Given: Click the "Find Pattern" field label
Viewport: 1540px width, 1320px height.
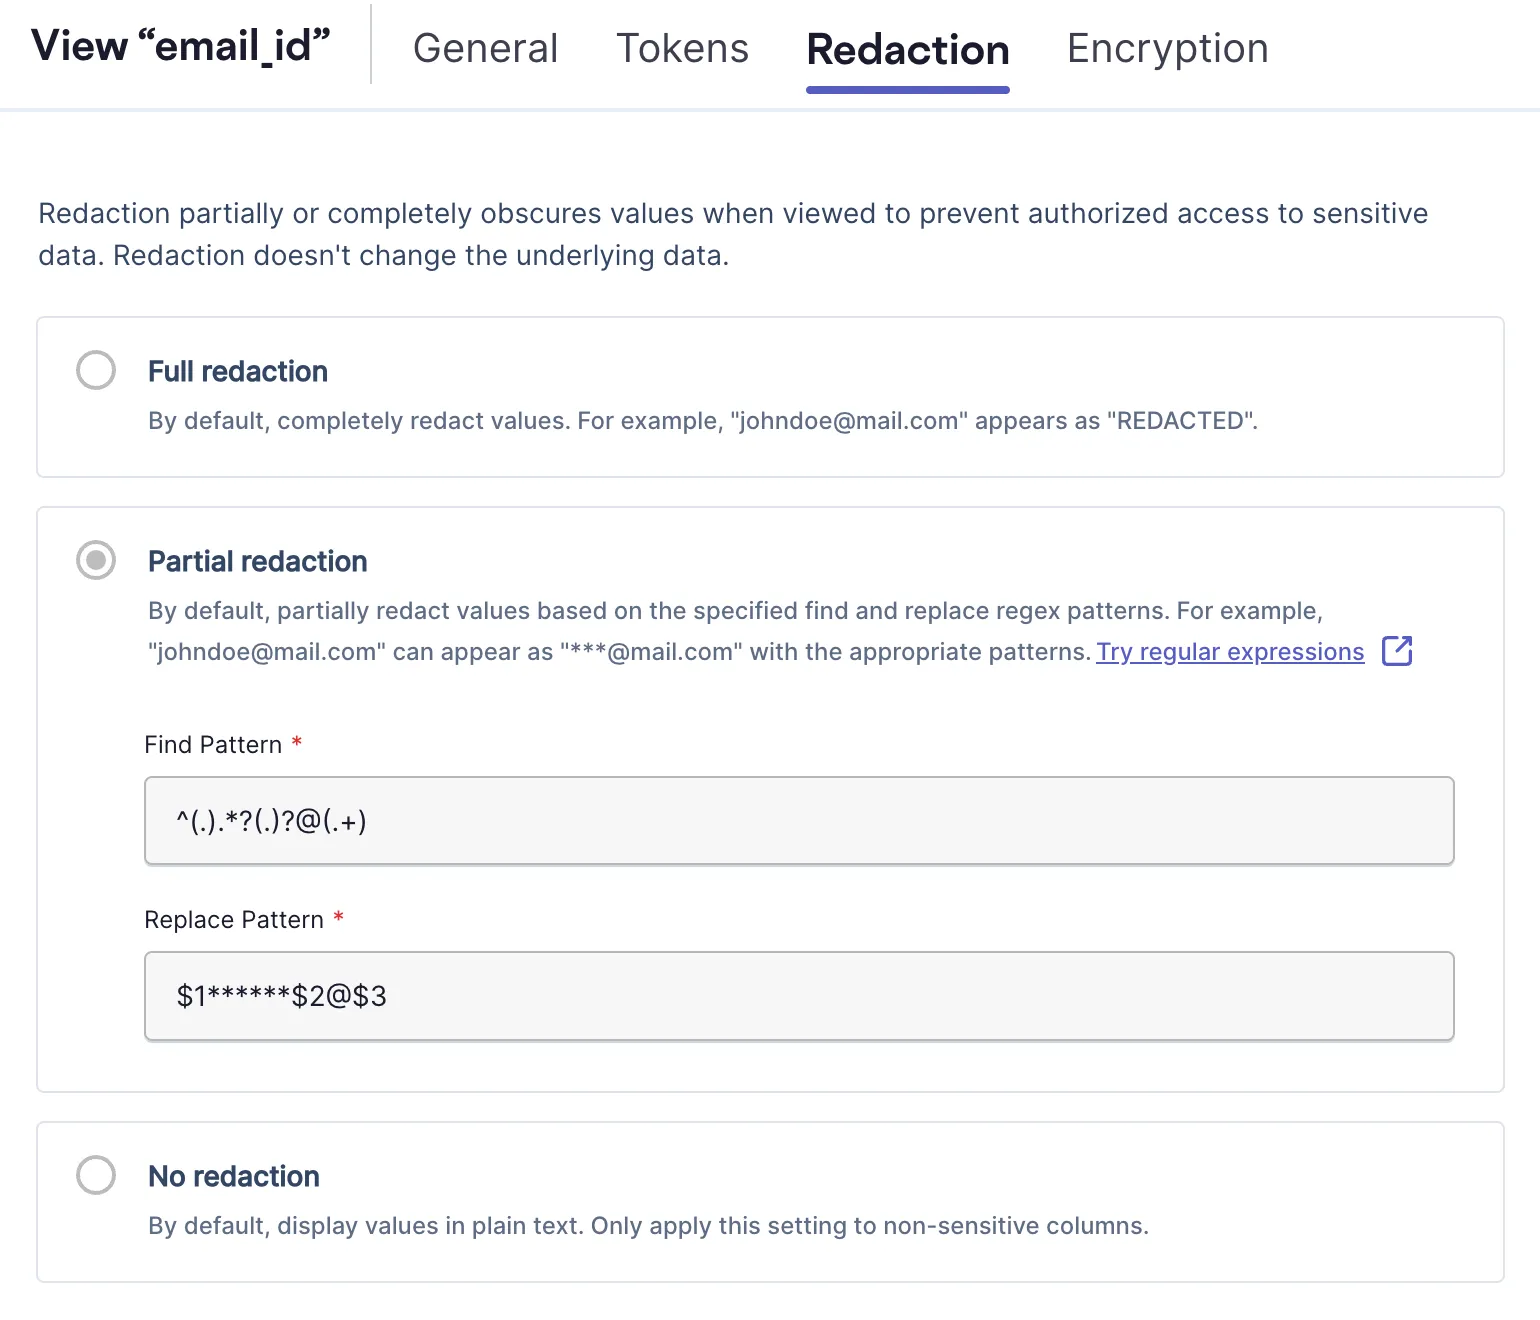Looking at the screenshot, I should tap(213, 745).
